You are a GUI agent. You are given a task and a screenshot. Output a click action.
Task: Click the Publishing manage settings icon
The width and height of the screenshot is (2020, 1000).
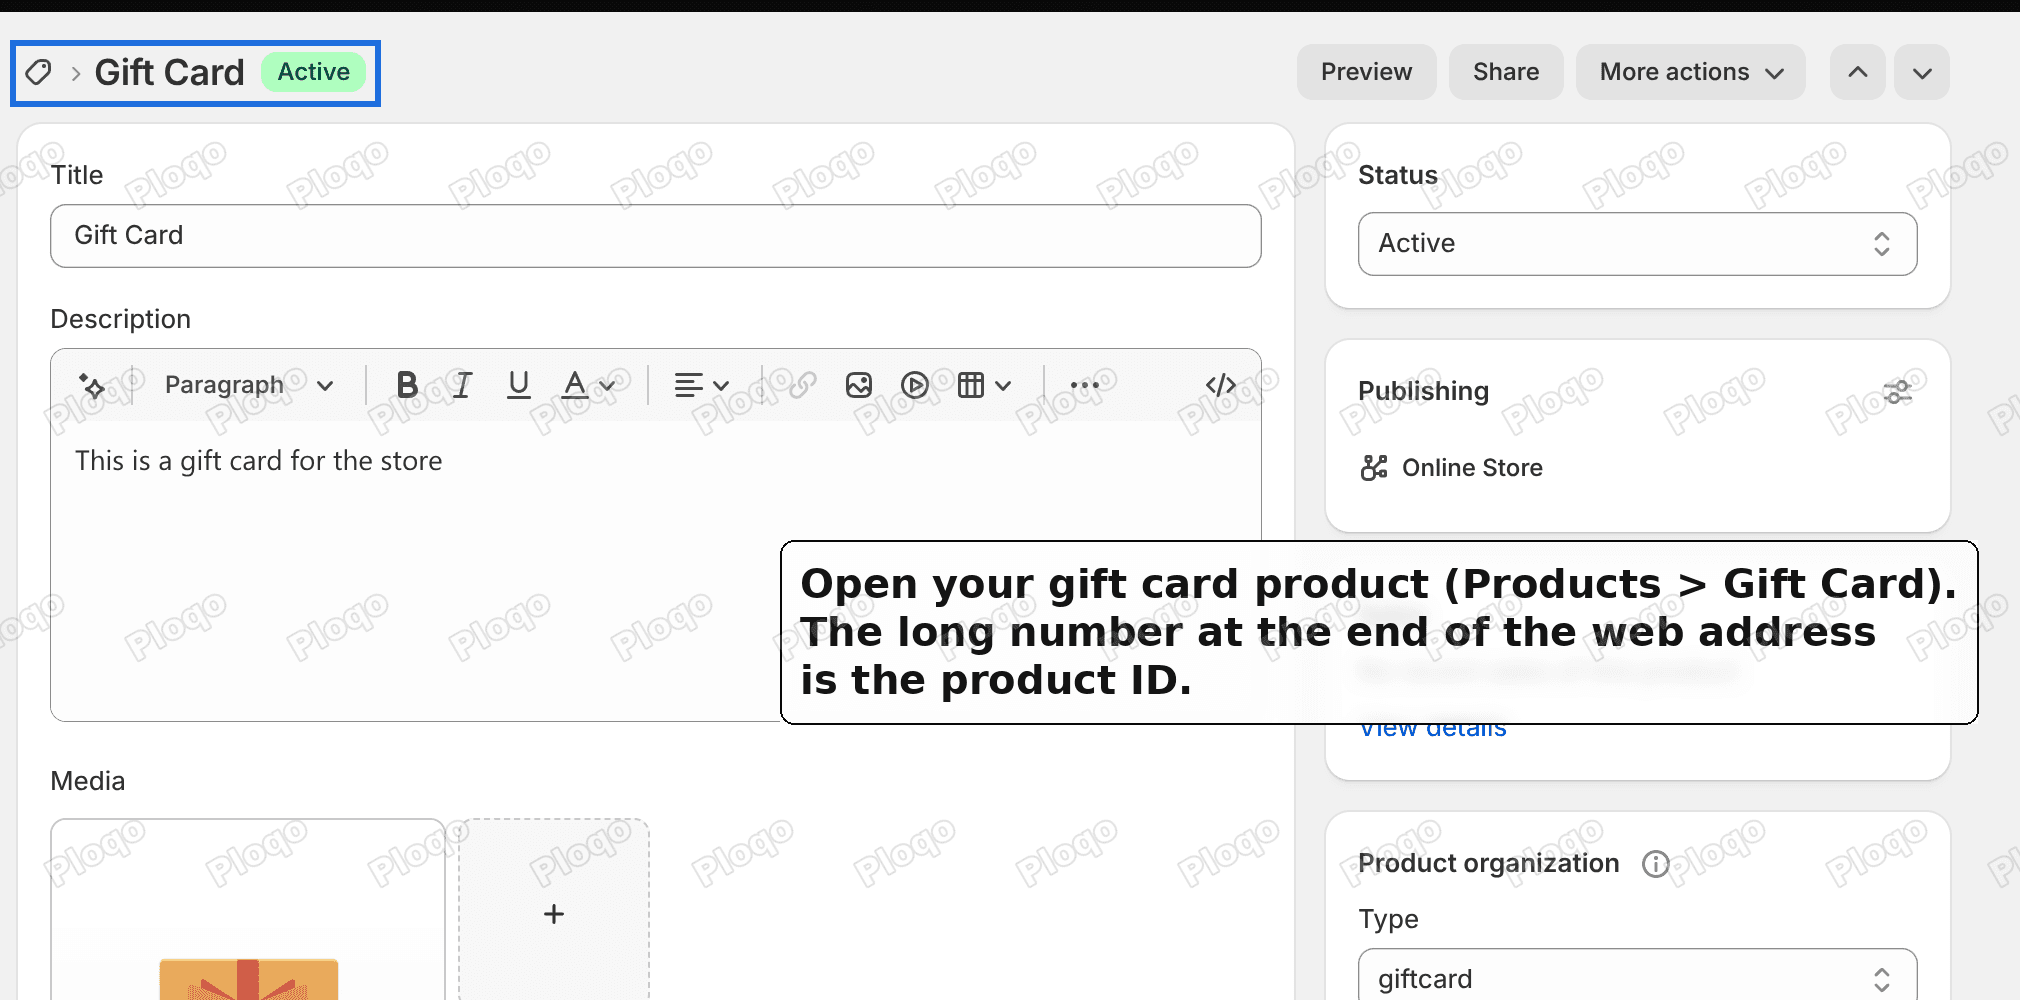click(x=1897, y=392)
